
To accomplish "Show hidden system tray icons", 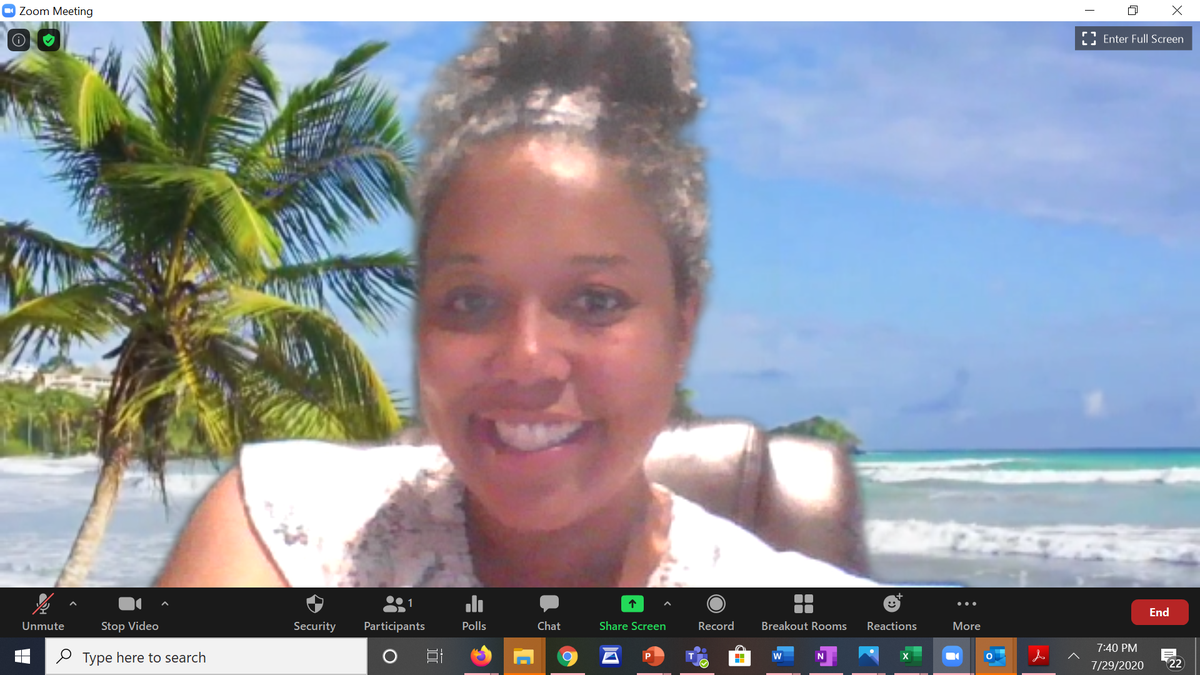I will point(1073,657).
